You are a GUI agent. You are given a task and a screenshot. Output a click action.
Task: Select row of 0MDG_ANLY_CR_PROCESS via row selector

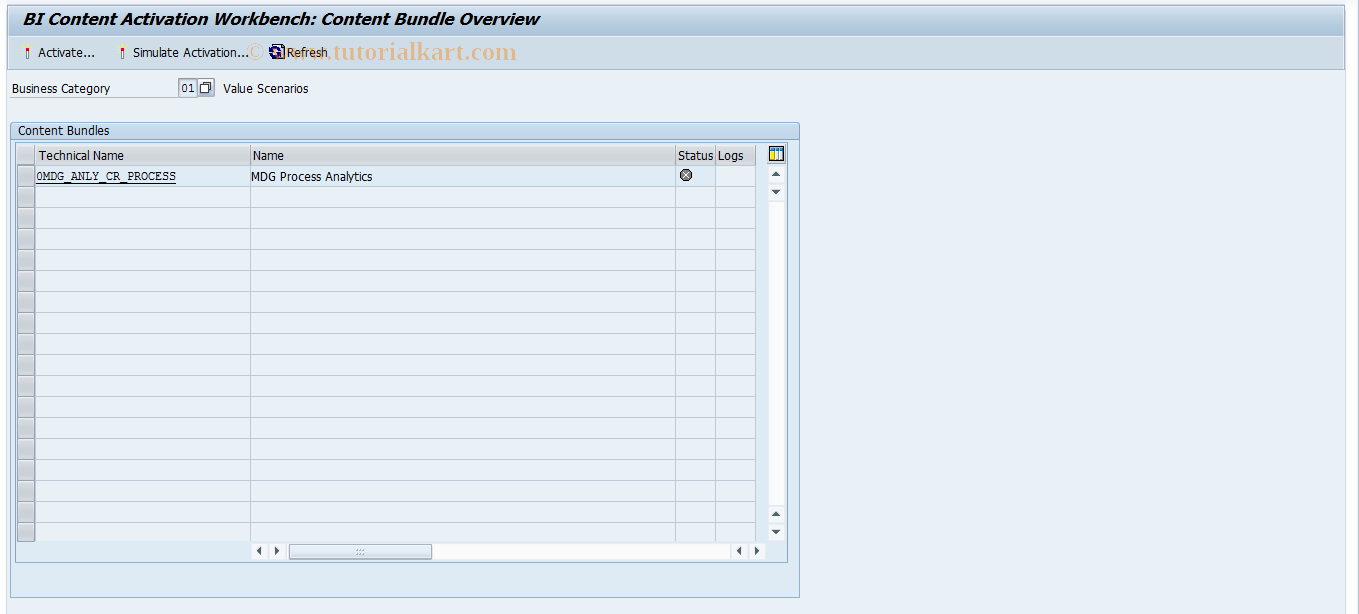click(26, 177)
